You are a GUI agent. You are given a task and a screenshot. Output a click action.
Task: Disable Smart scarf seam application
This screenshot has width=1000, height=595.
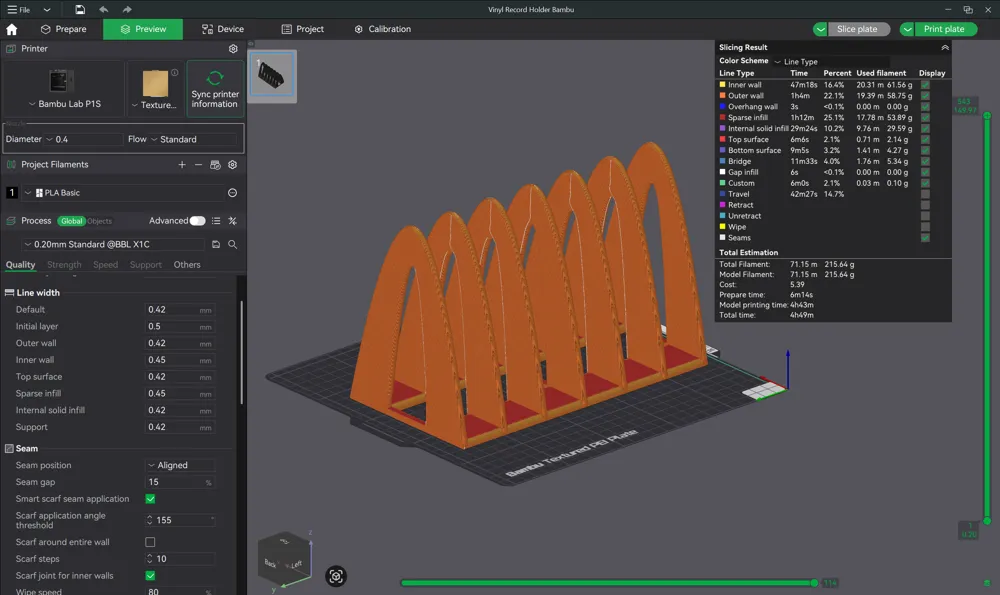[x=150, y=499]
